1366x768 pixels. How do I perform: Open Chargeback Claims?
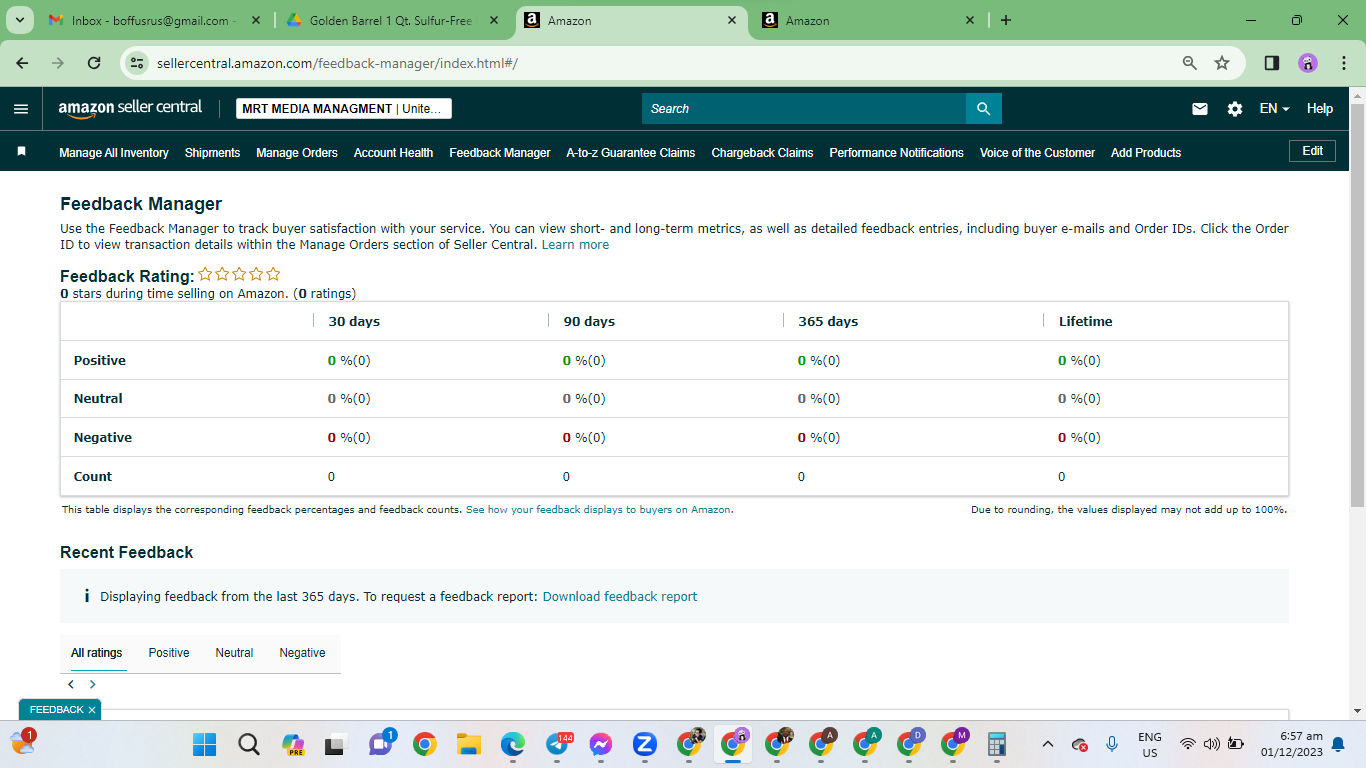click(762, 153)
